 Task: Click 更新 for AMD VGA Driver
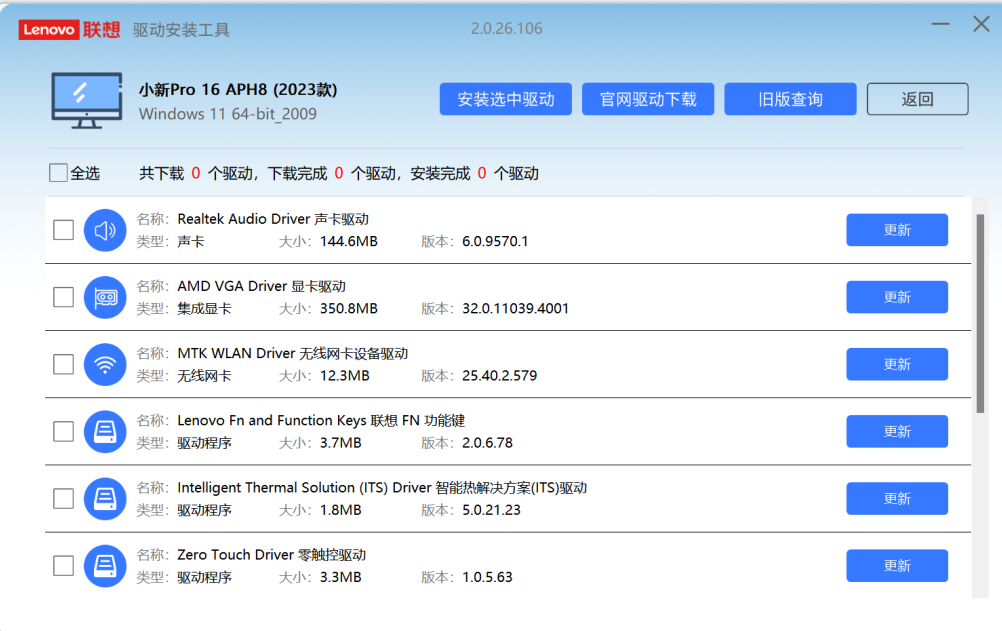click(897, 297)
